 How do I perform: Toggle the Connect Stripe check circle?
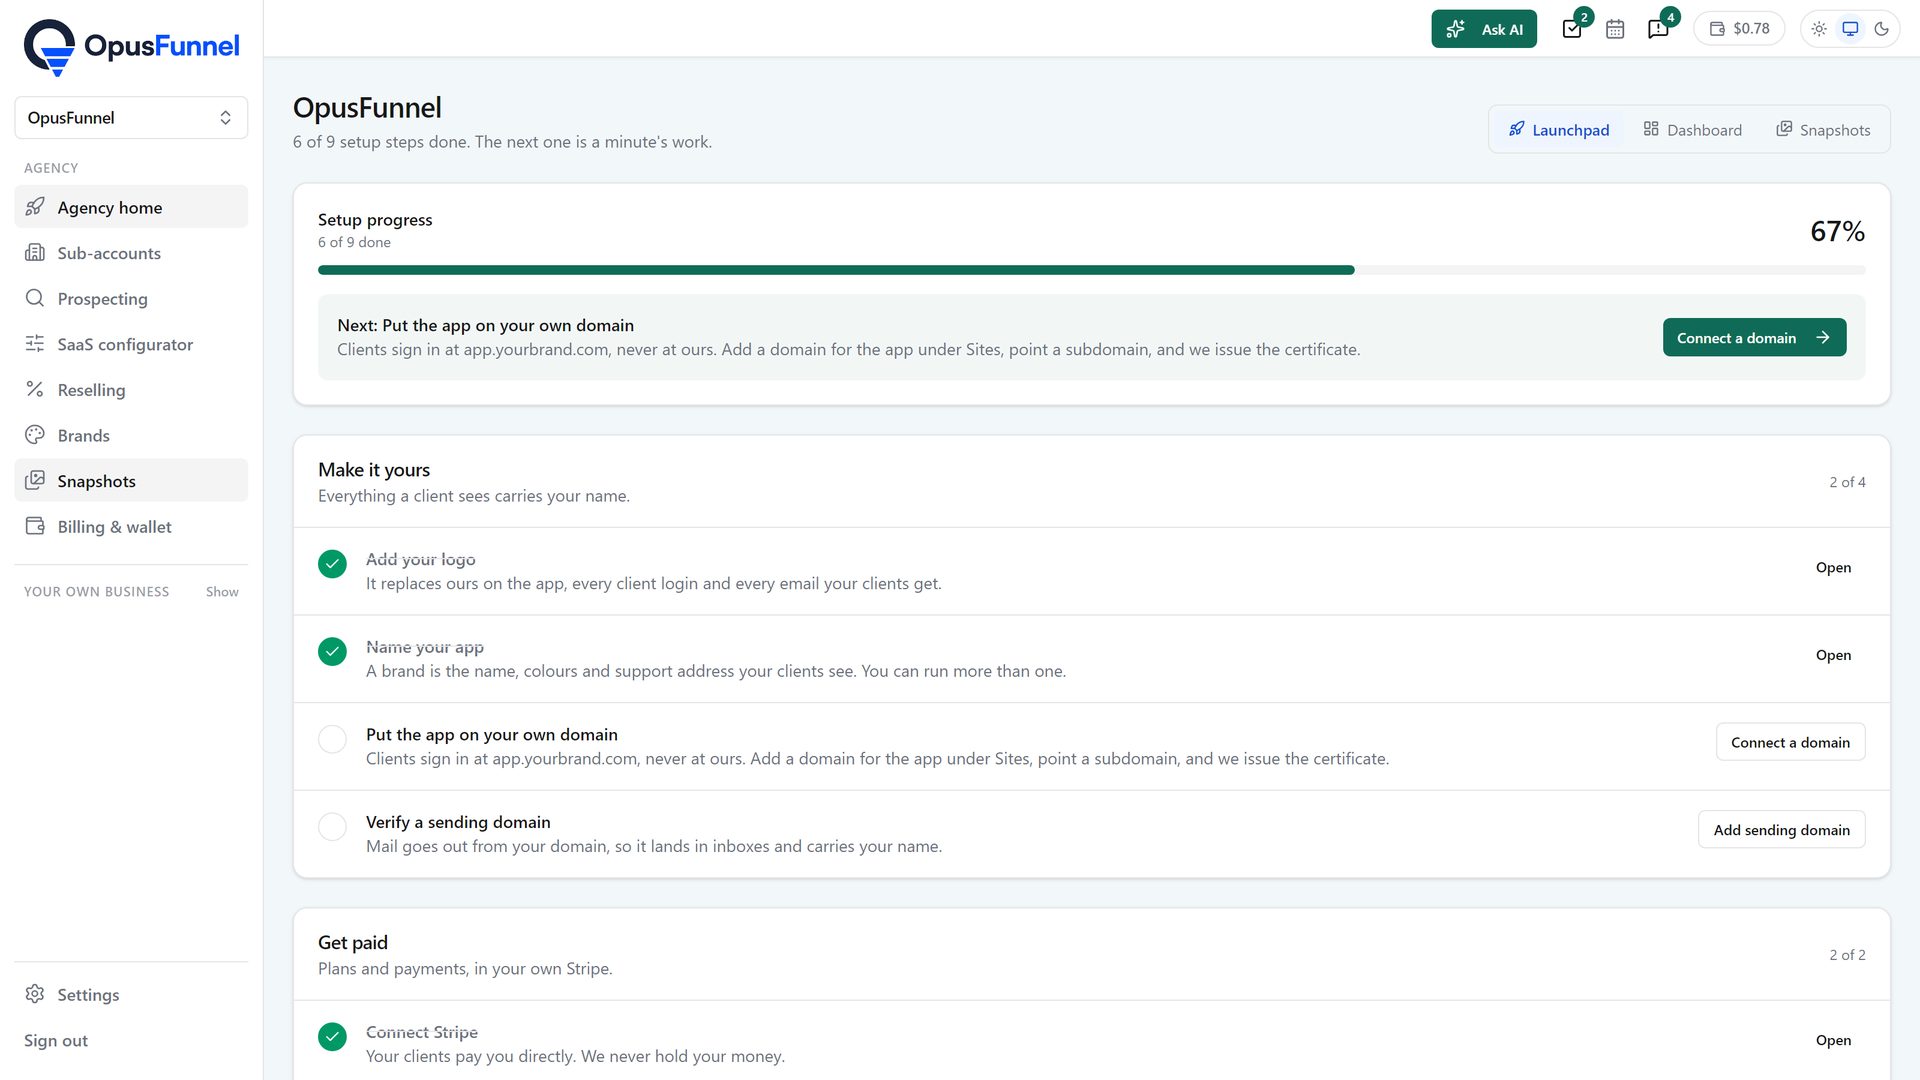[332, 1037]
